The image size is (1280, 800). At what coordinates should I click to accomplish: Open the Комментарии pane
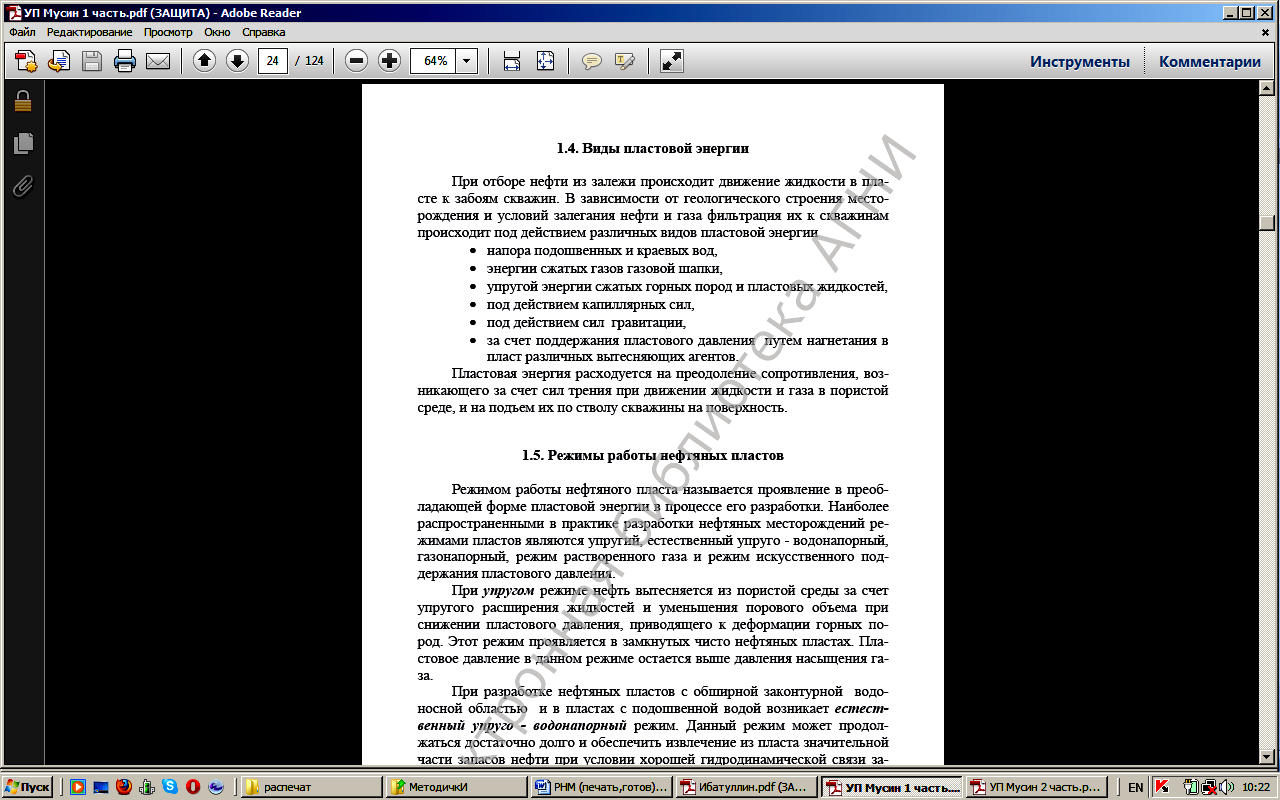tap(1210, 61)
